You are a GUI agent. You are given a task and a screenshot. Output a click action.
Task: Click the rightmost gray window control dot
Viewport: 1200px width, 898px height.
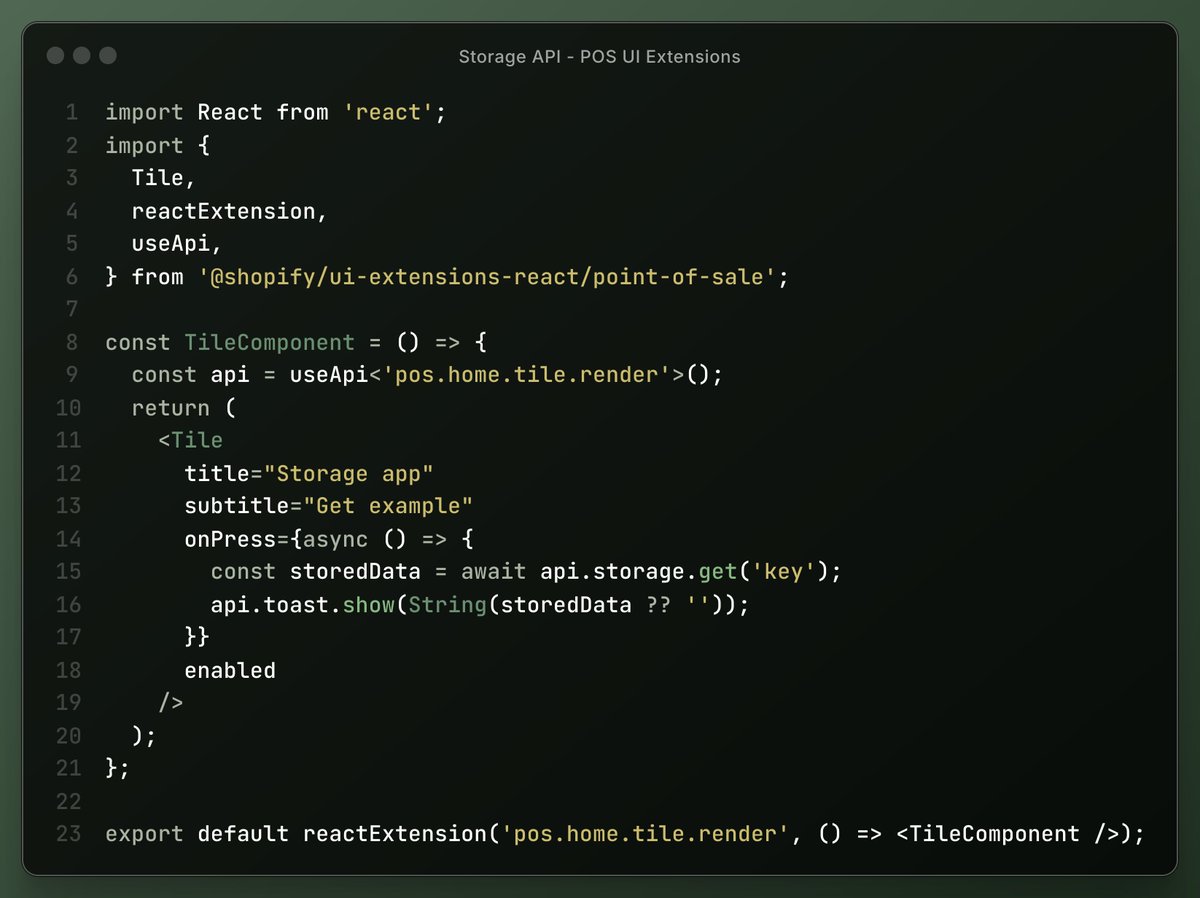(x=108, y=56)
